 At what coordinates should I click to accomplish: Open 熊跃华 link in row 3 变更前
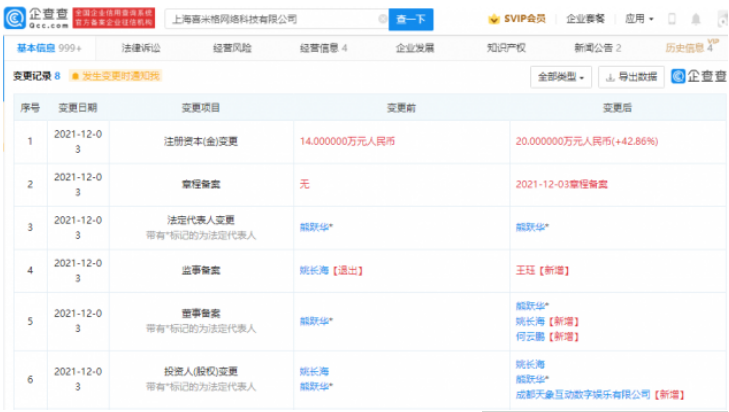(x=316, y=227)
